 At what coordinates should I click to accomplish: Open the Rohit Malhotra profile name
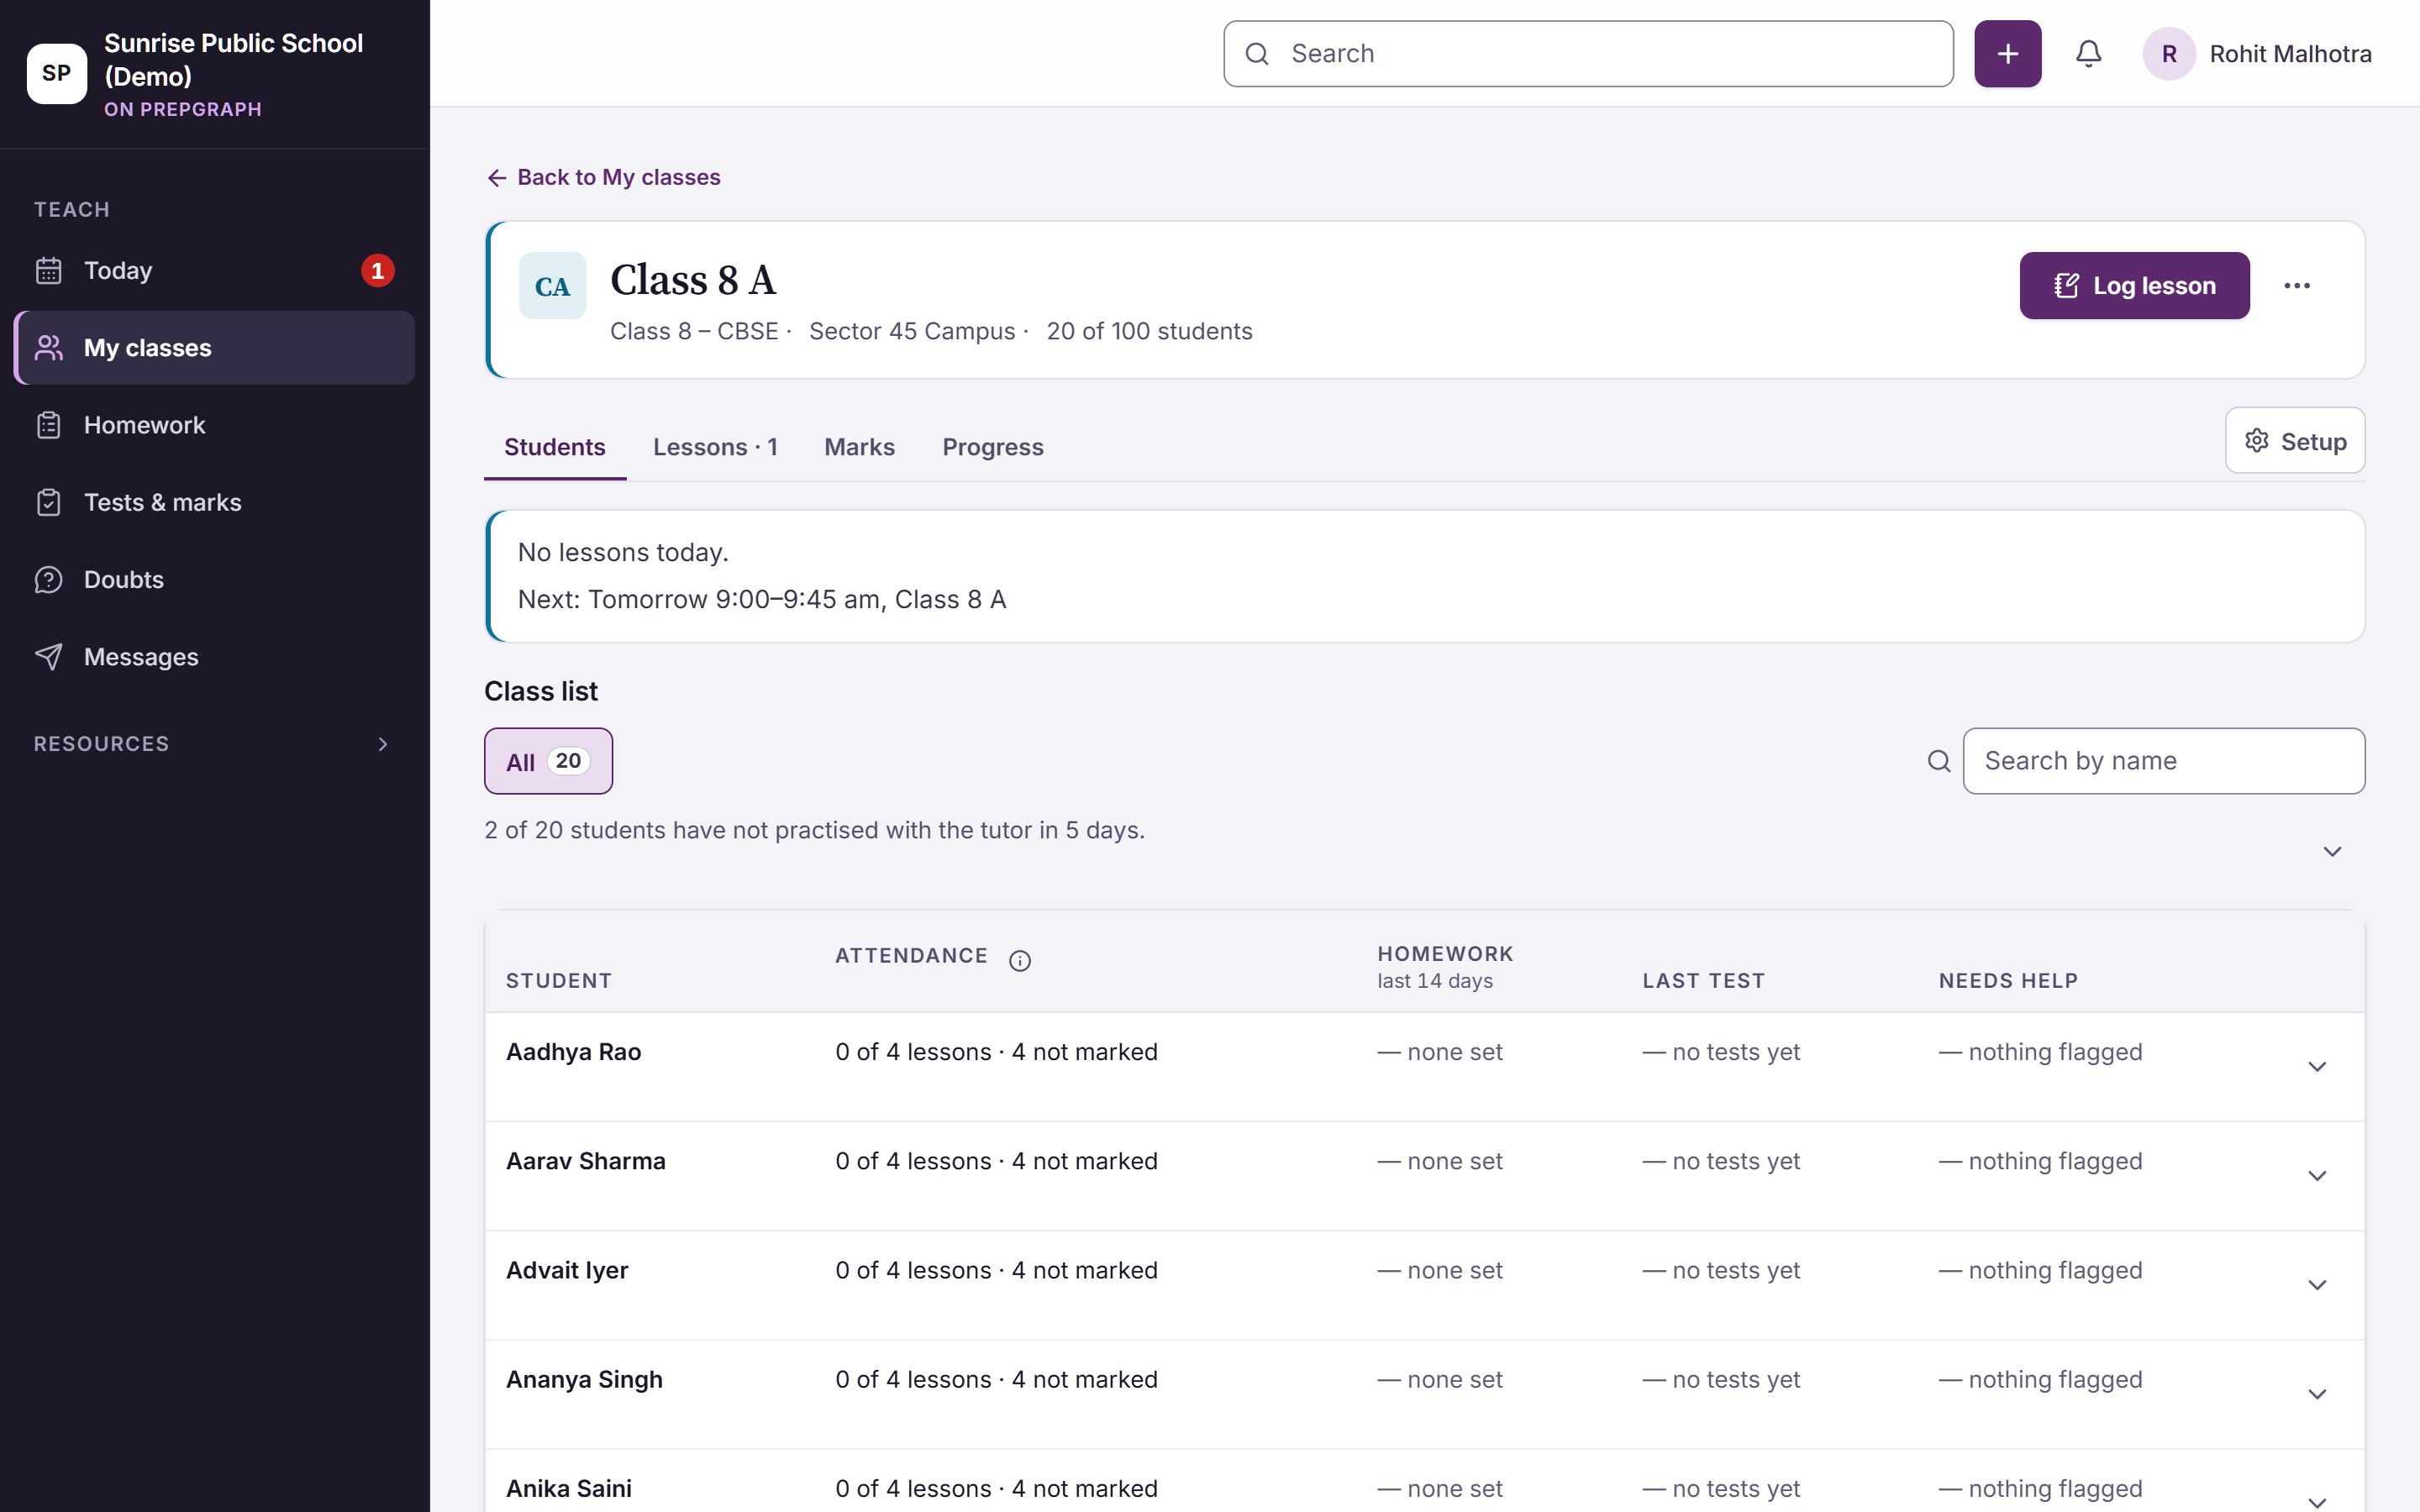[2290, 54]
